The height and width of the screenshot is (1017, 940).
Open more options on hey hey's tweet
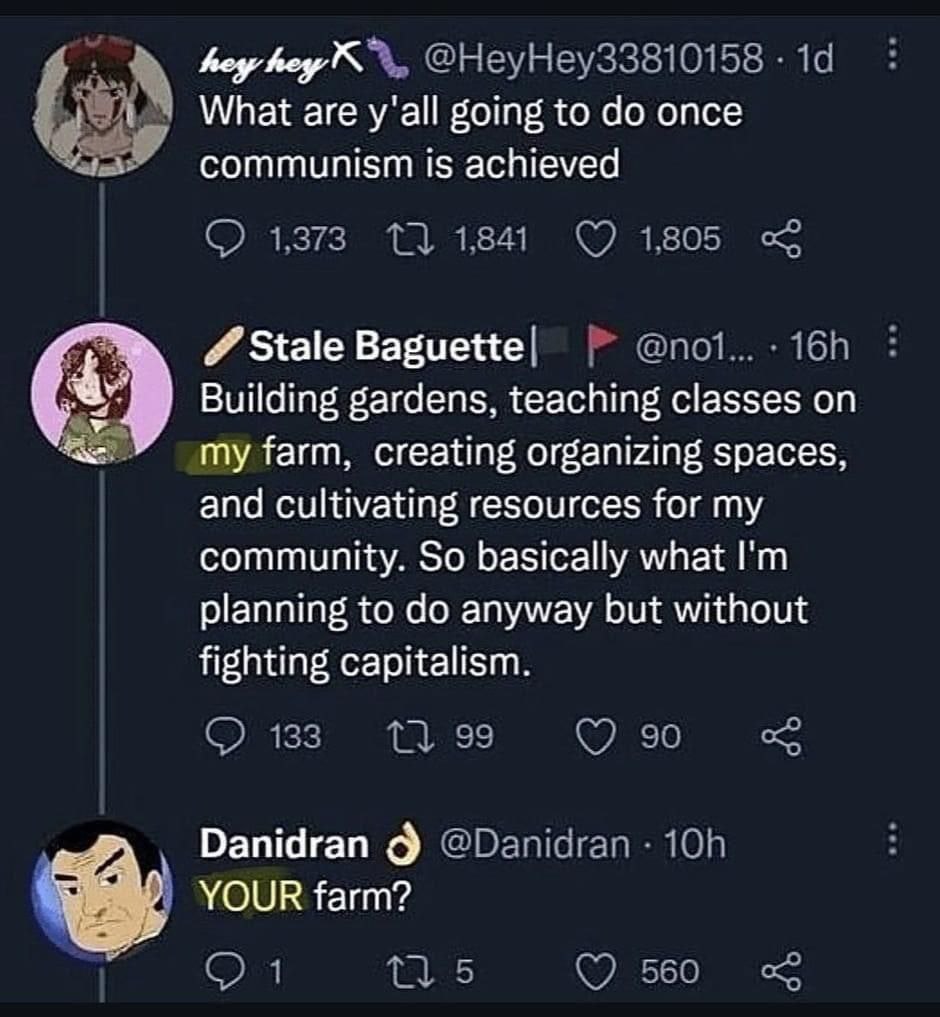point(895,58)
